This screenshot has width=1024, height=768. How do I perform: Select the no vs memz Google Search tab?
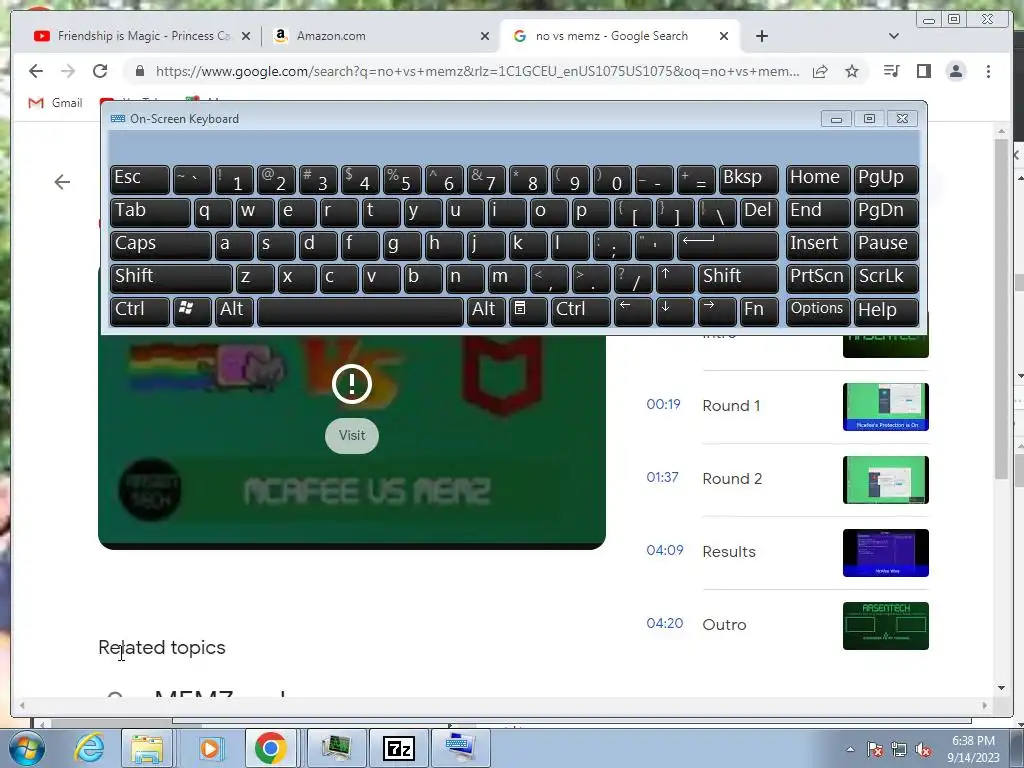[x=620, y=36]
